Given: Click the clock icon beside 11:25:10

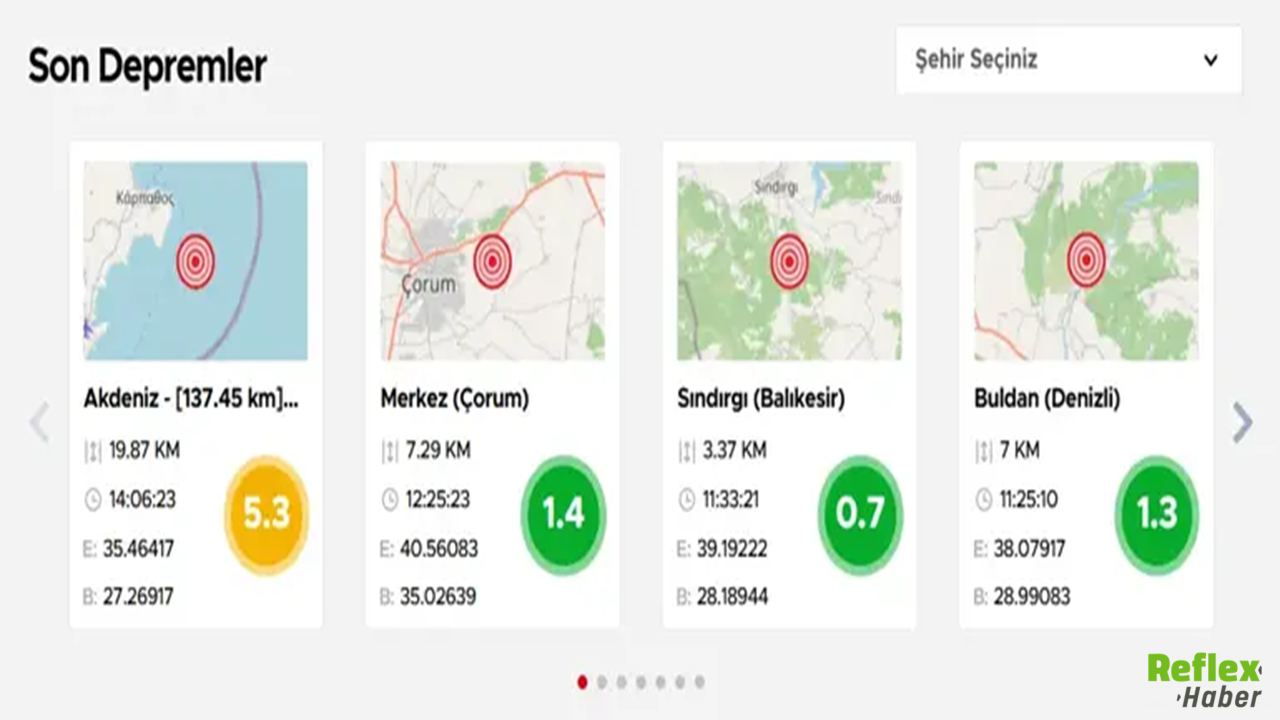Looking at the screenshot, I should (984, 500).
